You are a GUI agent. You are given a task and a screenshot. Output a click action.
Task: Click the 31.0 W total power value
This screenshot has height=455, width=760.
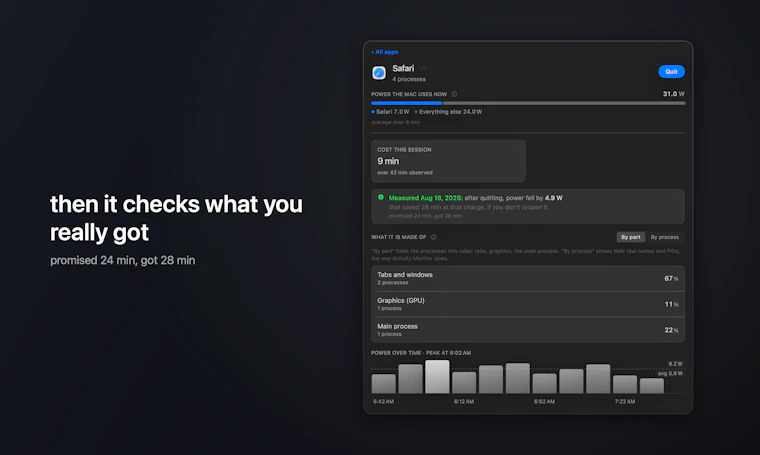point(674,94)
